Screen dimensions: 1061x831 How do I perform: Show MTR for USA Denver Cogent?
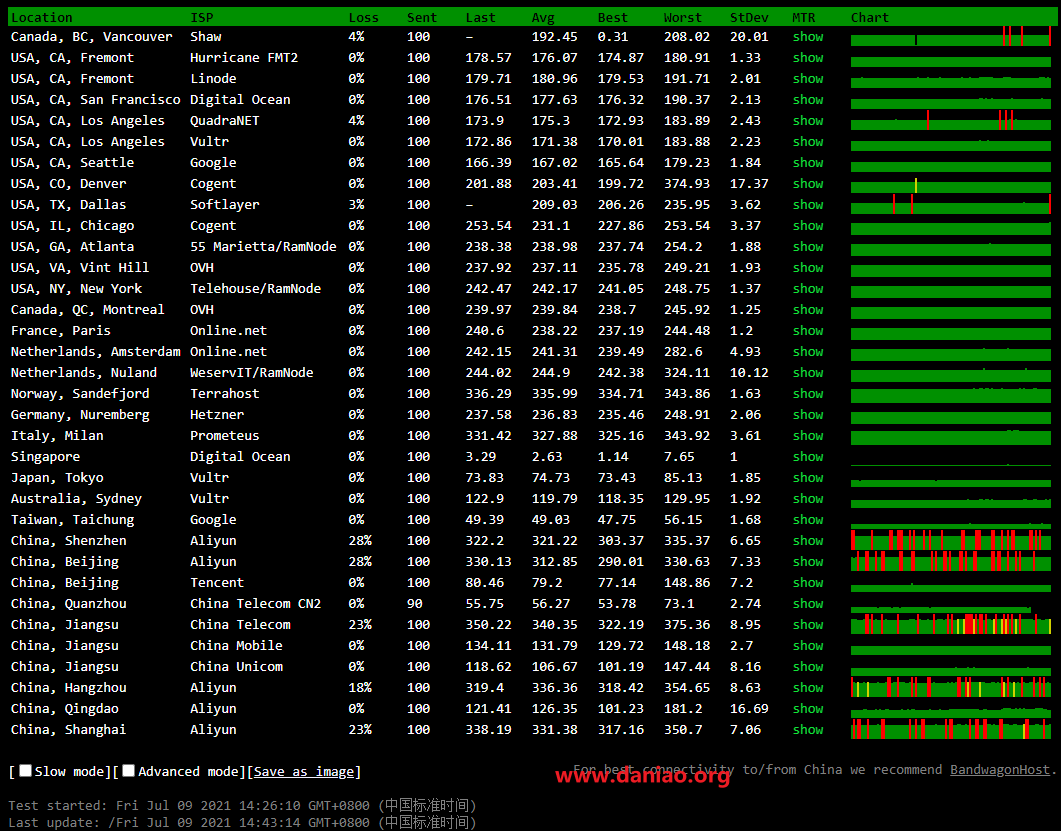point(807,183)
